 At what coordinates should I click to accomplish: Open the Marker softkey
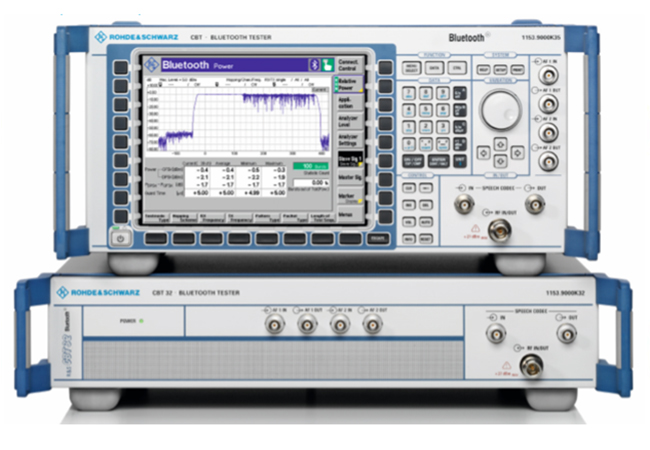[350, 196]
